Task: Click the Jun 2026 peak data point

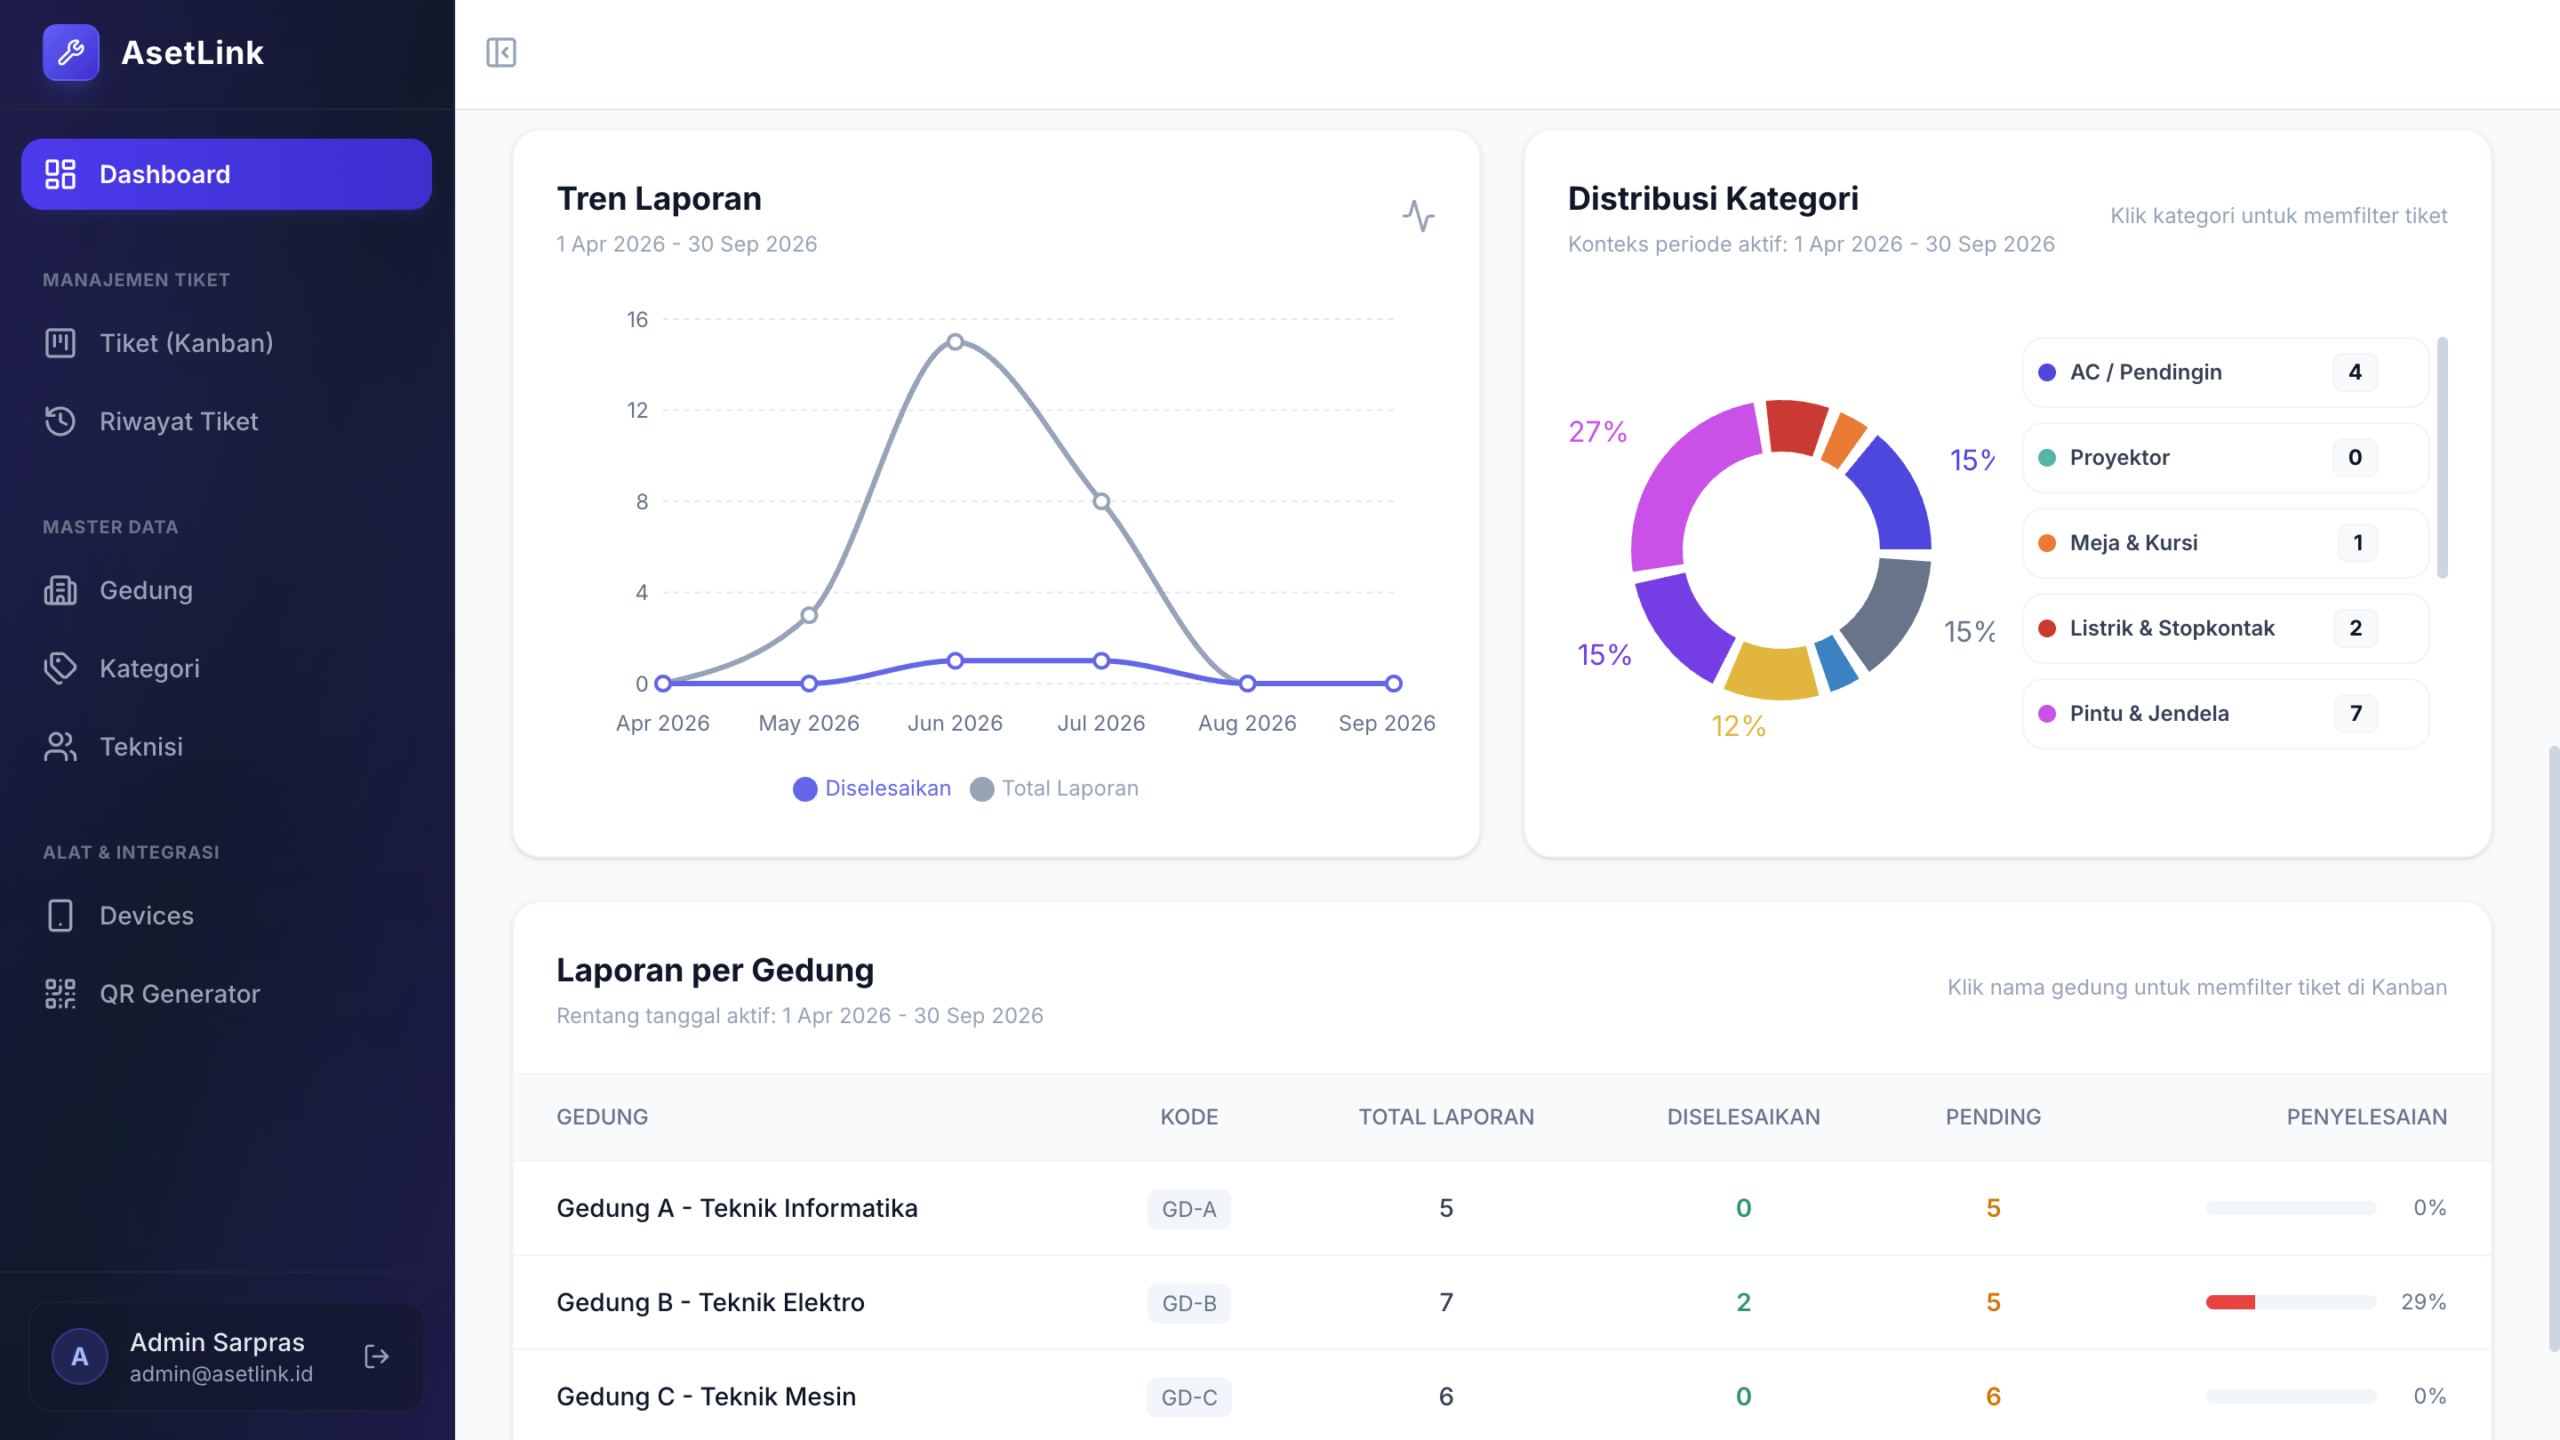Action: (955, 342)
